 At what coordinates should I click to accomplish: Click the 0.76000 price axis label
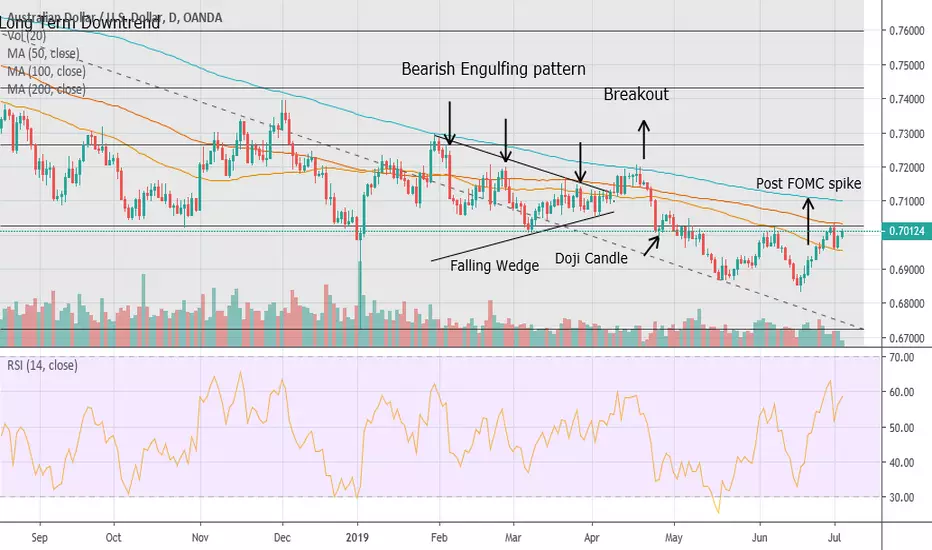pos(906,31)
